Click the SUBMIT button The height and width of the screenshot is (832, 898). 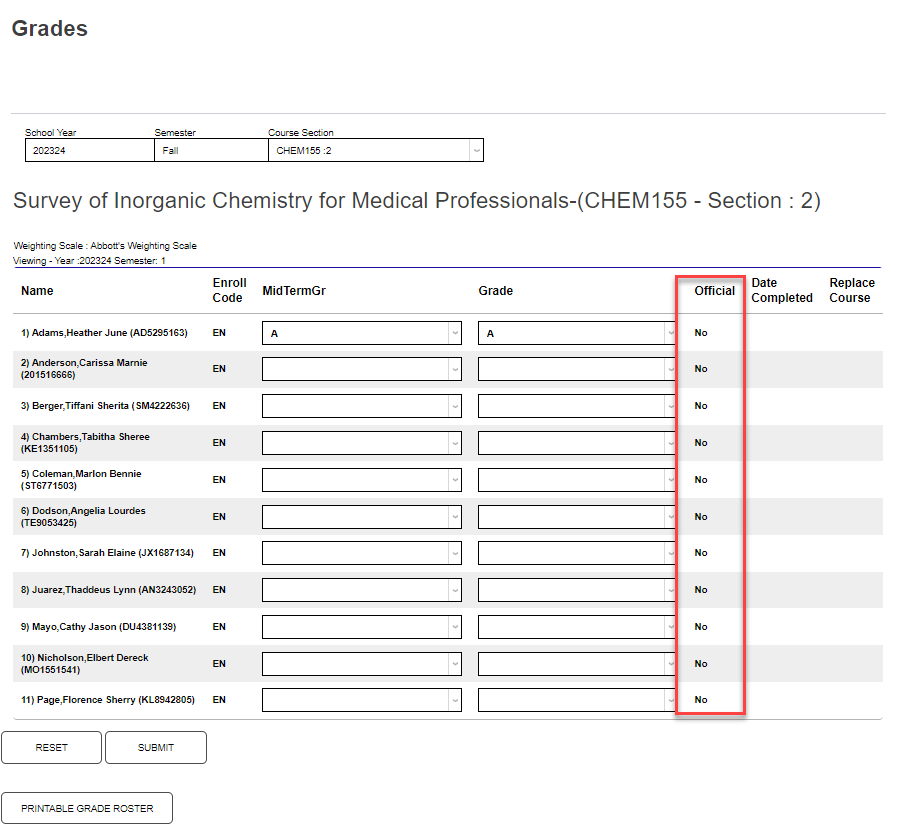155,747
